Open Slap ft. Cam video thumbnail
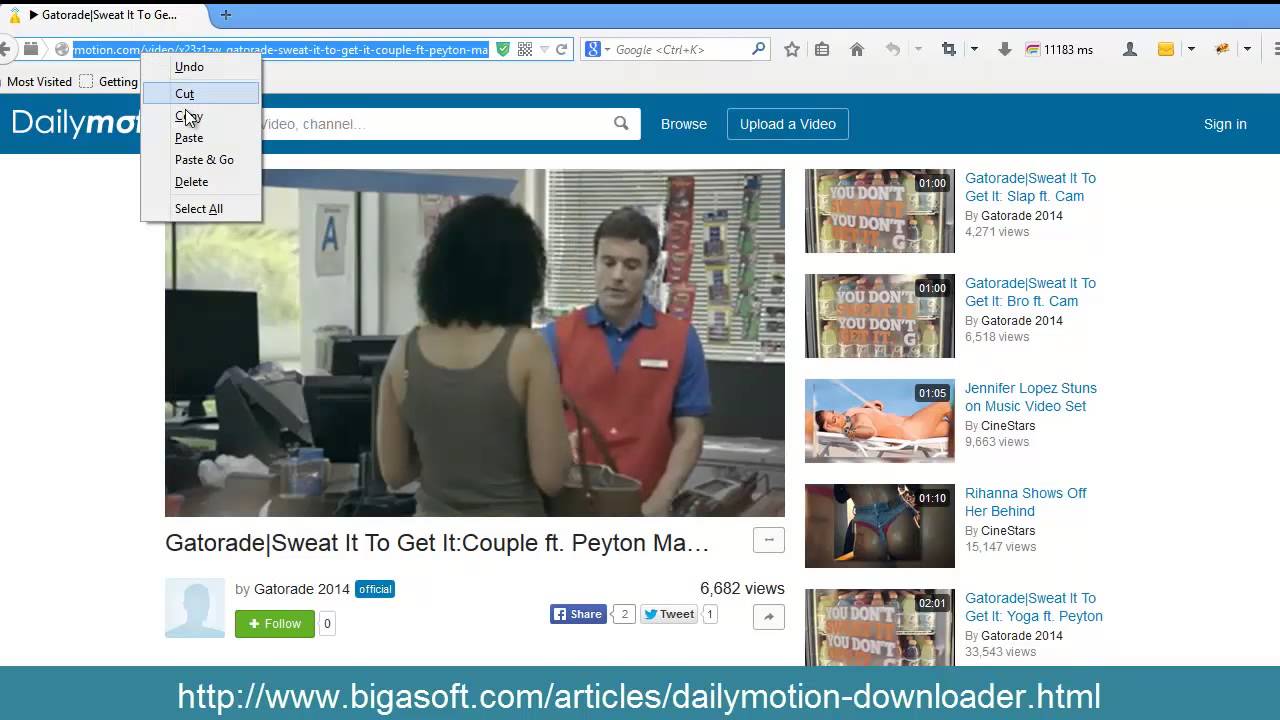This screenshot has height=720, width=1280. 880,211
